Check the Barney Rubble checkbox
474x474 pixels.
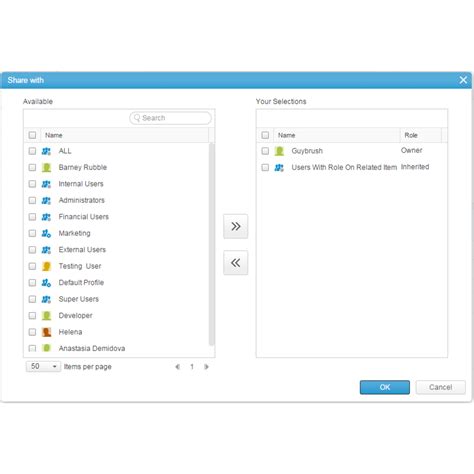32,167
